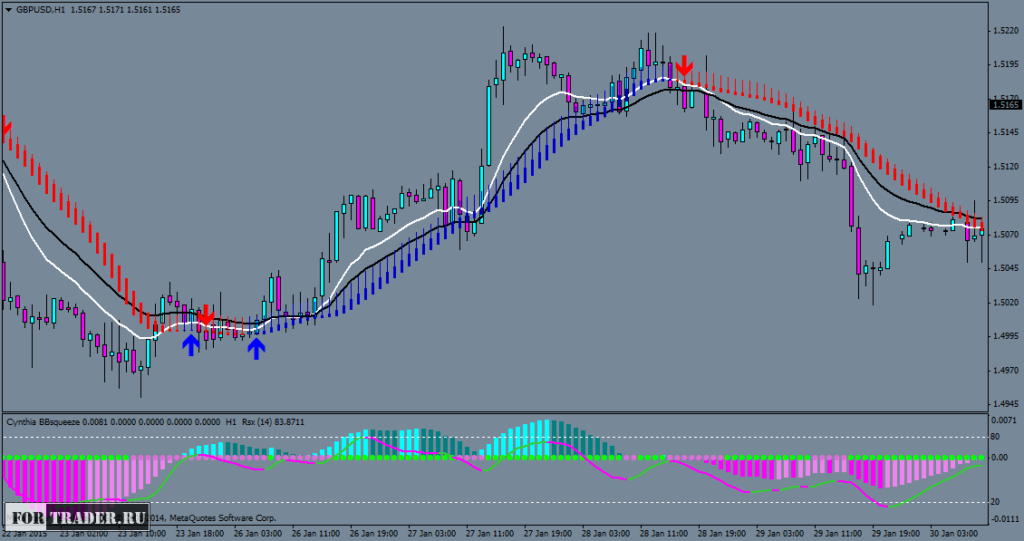Screen dimensions: 1024x541
Task: Click the 1.5220 level on the price scale
Action: coord(1004,31)
